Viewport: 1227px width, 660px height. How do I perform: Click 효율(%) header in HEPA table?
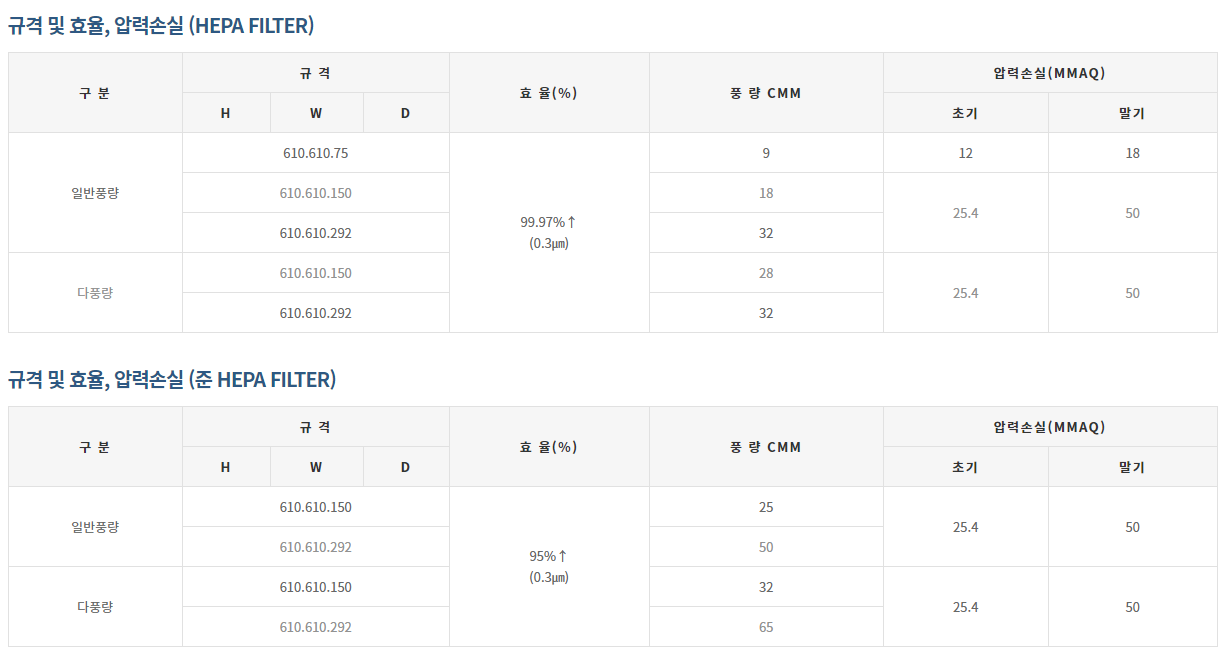coord(548,93)
